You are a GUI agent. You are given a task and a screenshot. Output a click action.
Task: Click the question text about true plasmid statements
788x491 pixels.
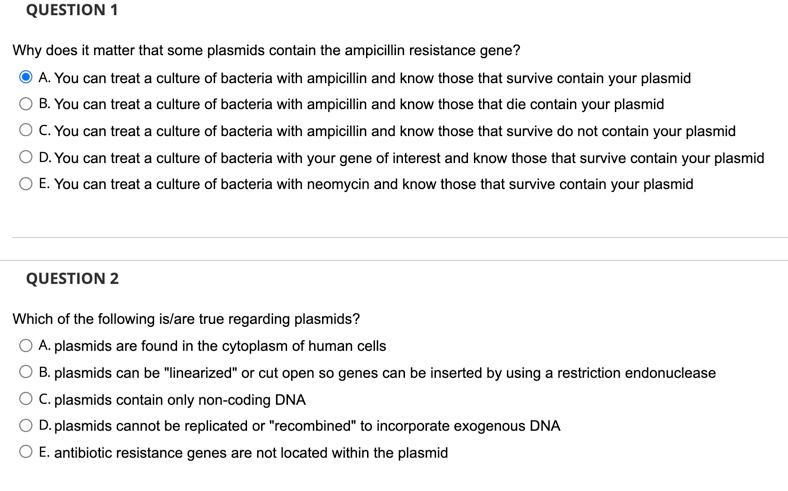click(186, 319)
